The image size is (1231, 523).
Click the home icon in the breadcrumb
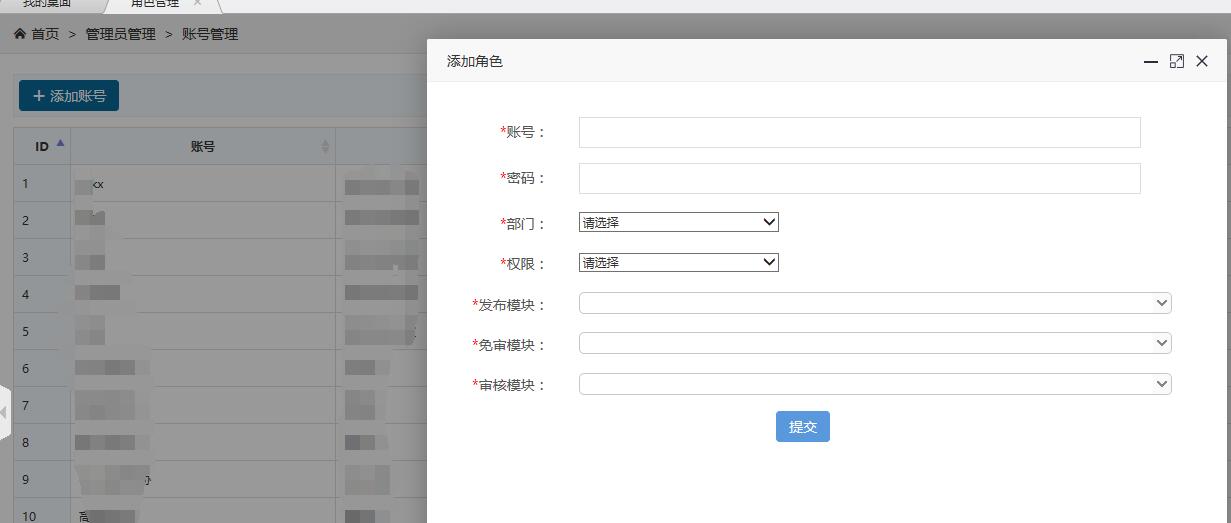pos(20,34)
